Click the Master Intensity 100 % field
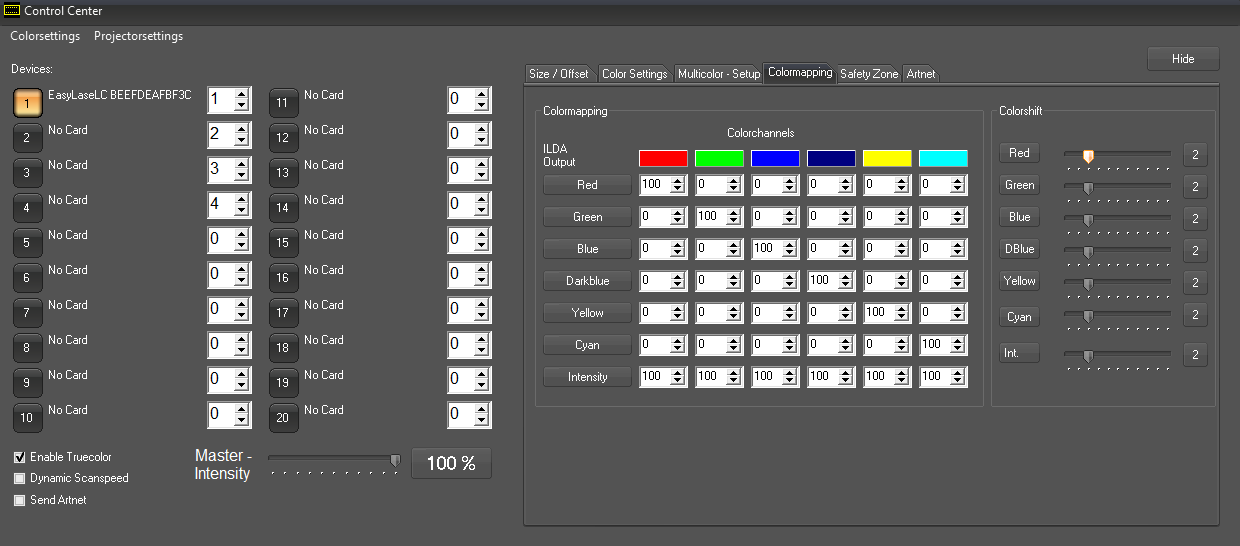Screen dimensions: 1240x546 451,463
